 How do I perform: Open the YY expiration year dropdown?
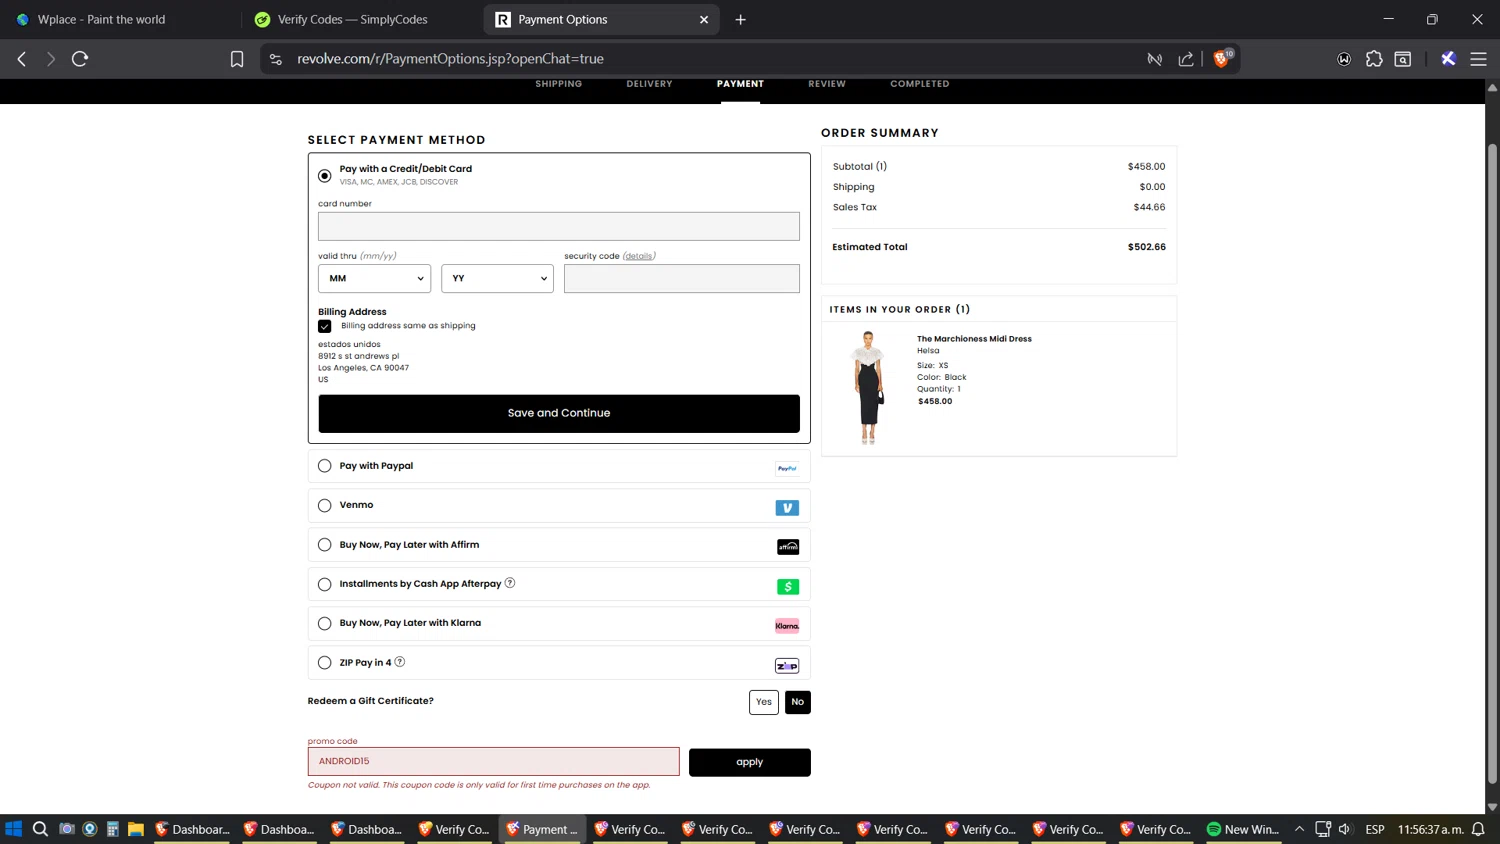point(498,279)
